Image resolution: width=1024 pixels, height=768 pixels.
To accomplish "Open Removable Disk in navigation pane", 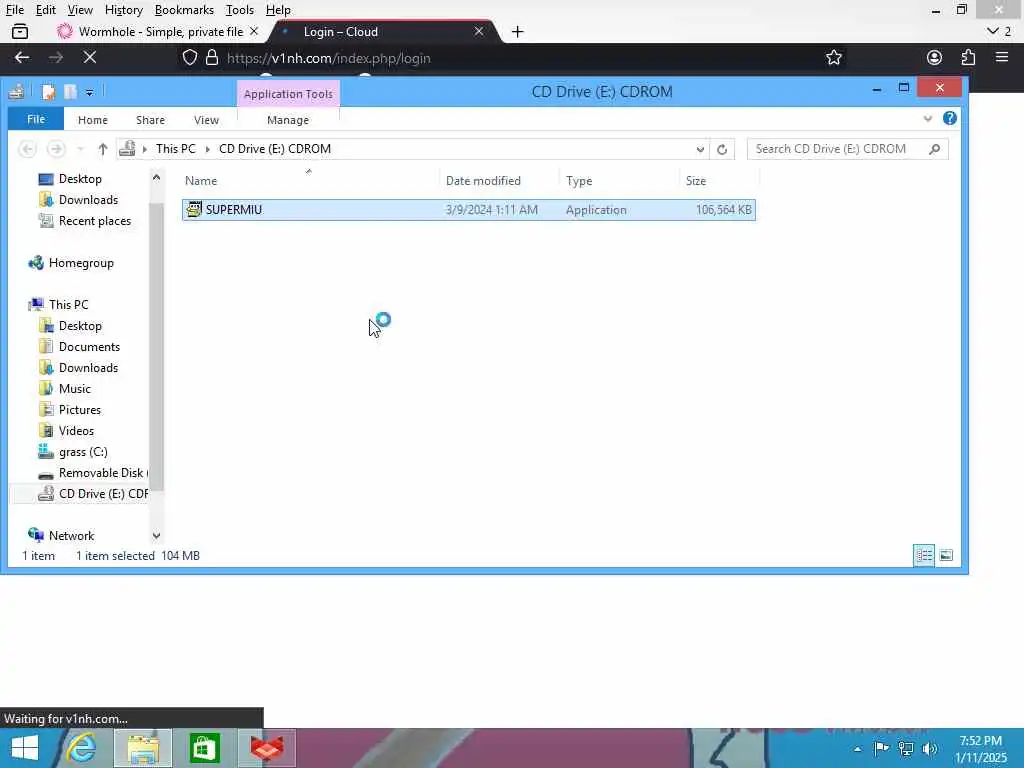I will click(x=93, y=473).
